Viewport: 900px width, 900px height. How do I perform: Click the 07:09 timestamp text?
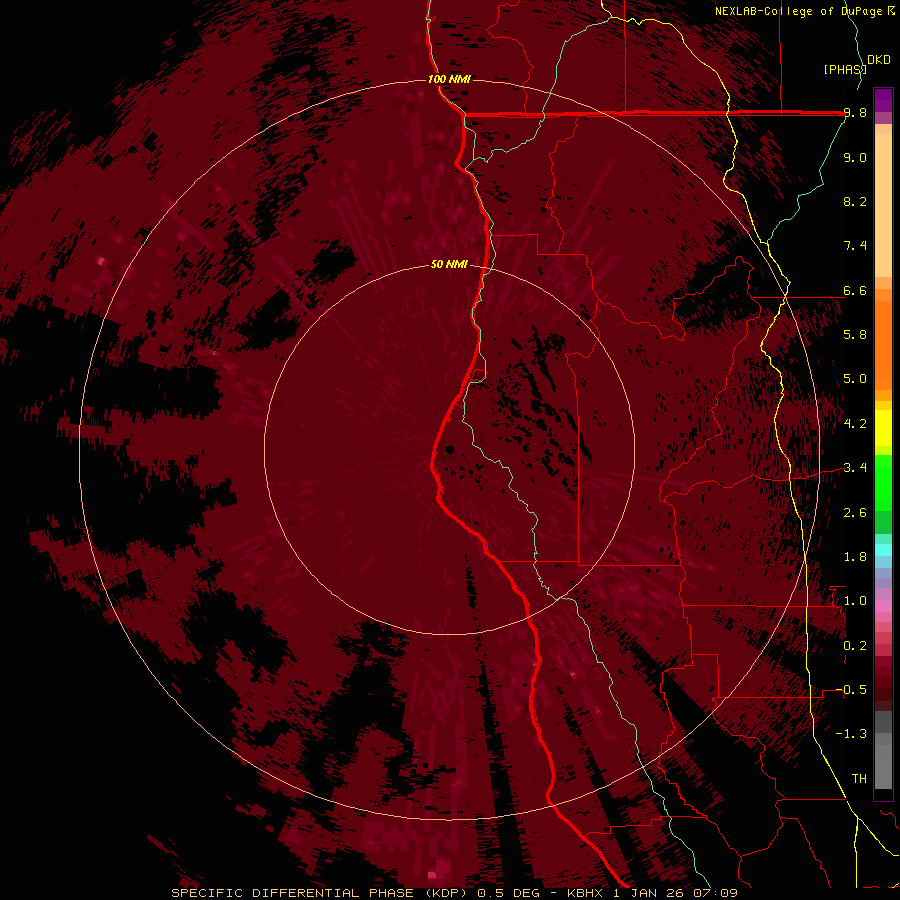(718, 893)
